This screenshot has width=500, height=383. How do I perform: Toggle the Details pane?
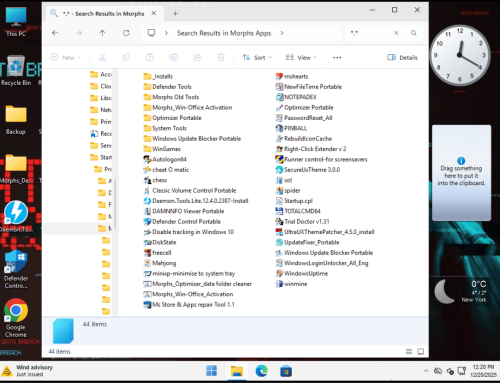tap(402, 57)
